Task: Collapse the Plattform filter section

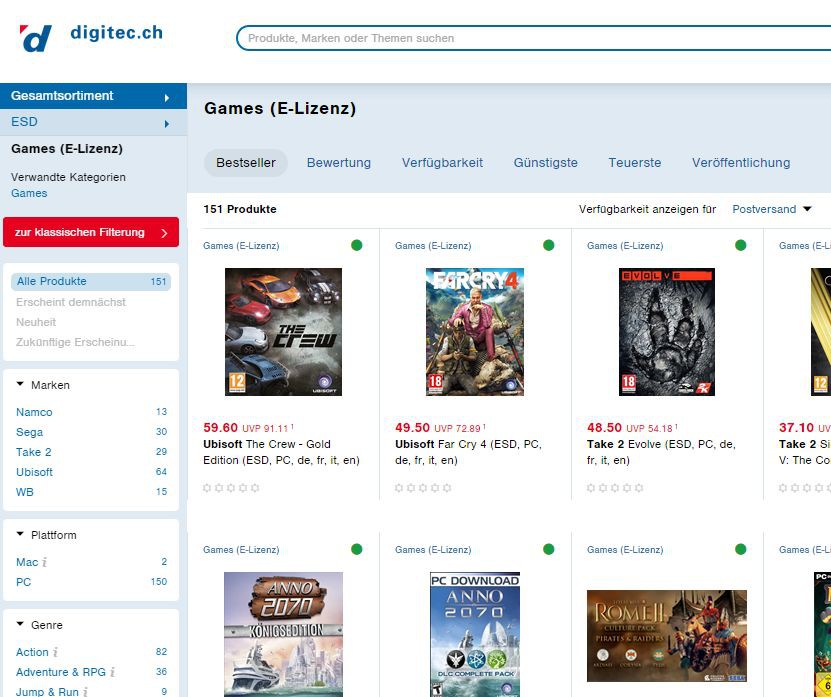Action: 20,534
